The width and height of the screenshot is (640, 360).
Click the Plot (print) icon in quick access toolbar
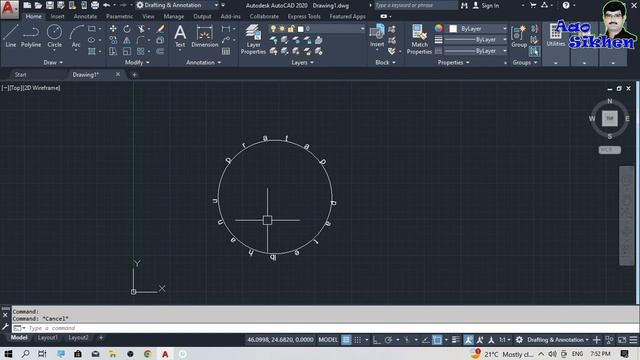(x=95, y=5)
